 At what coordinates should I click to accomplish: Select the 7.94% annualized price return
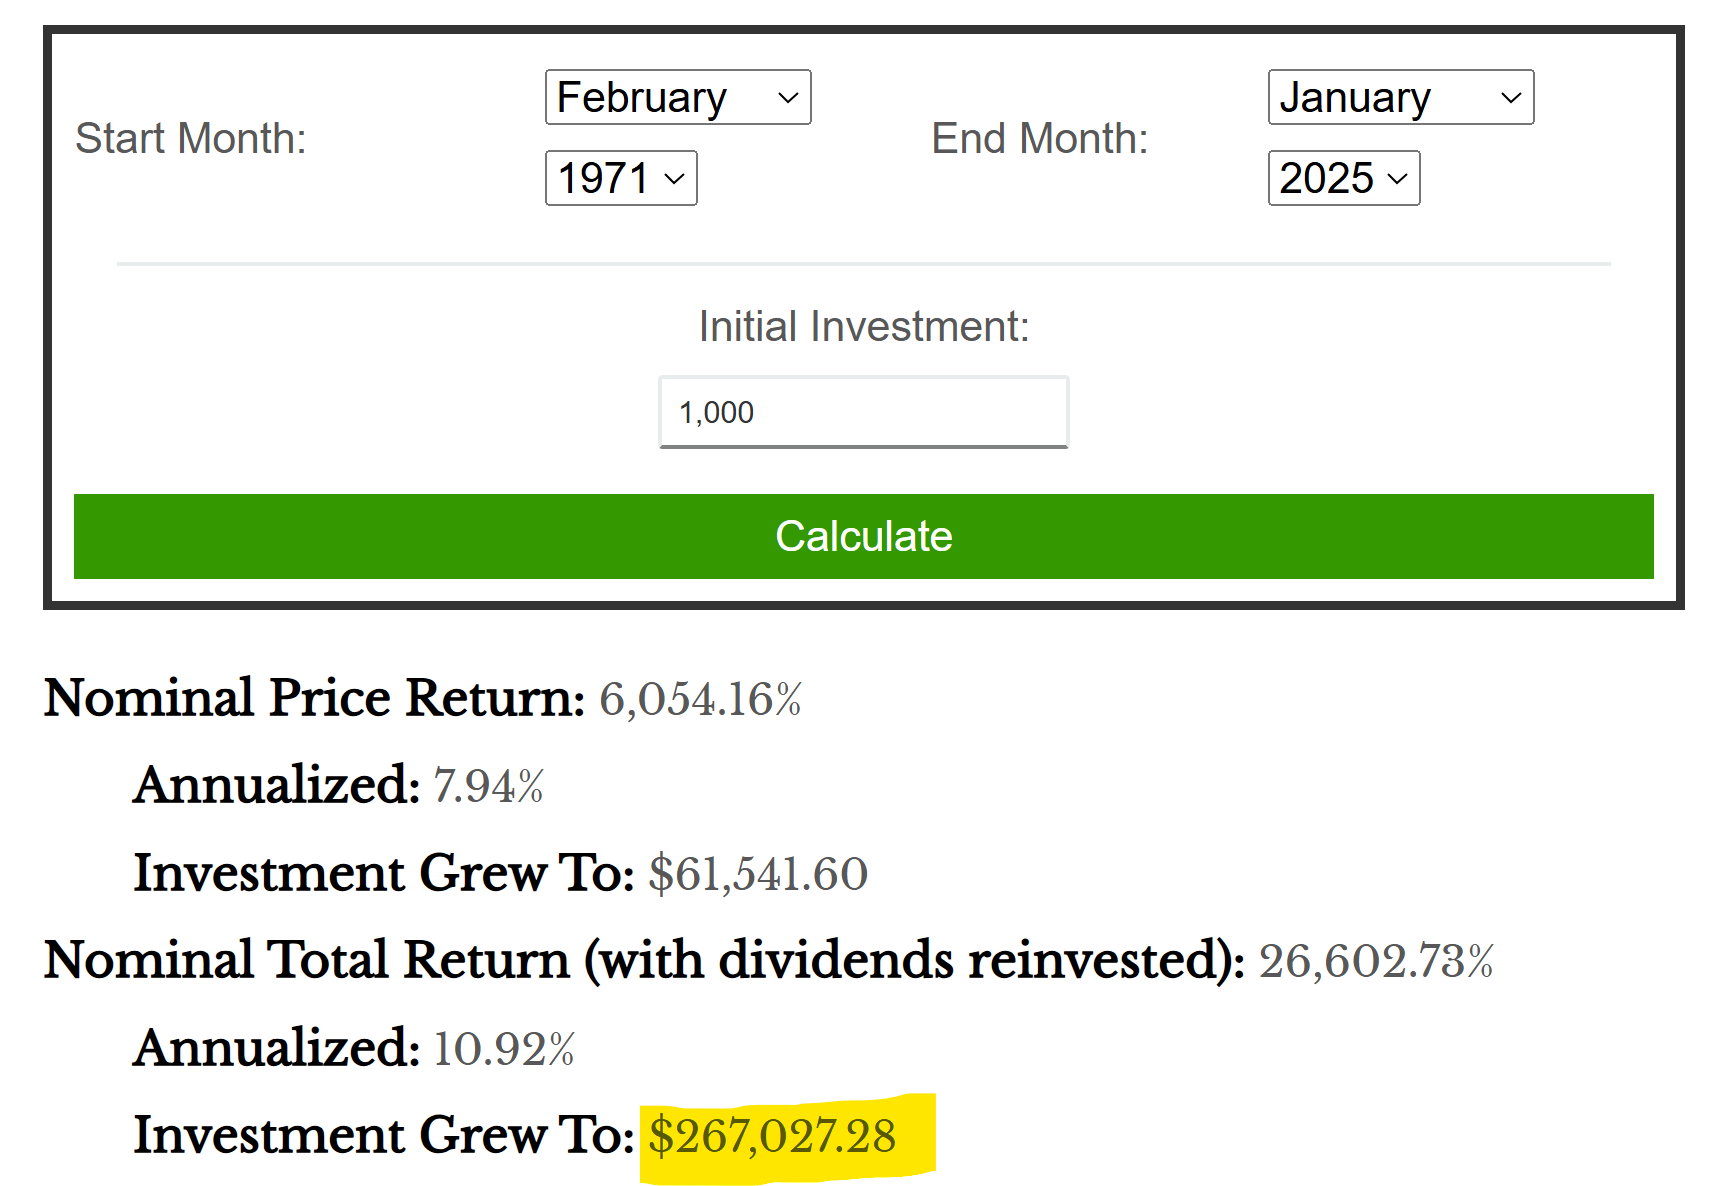[488, 786]
